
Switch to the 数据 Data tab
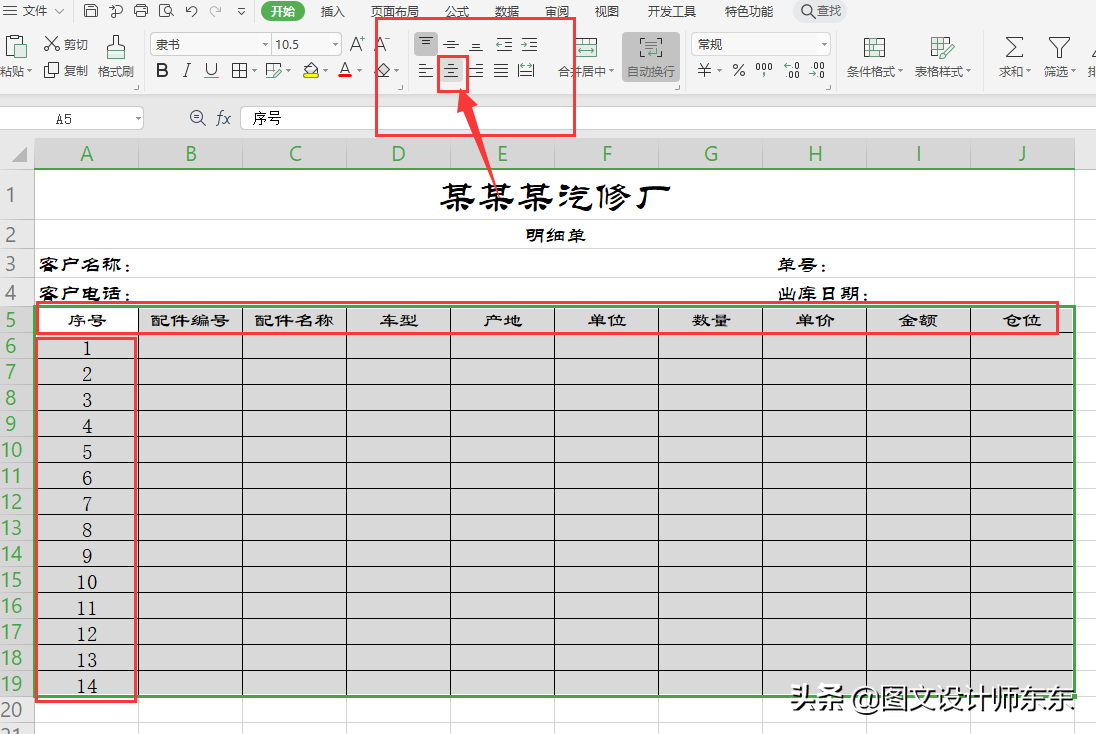coord(507,11)
